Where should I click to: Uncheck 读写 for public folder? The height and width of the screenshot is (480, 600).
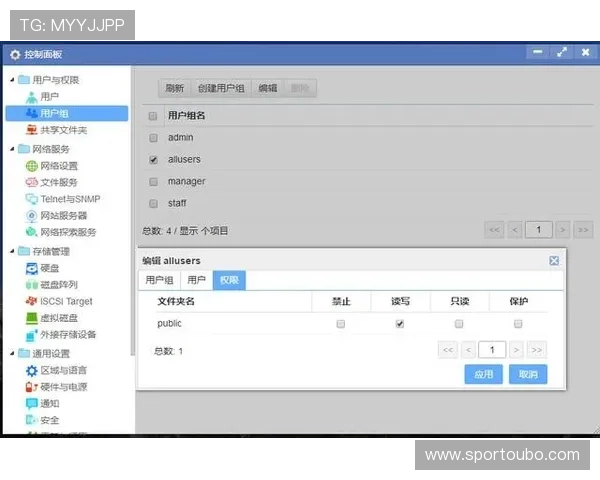(x=400, y=324)
